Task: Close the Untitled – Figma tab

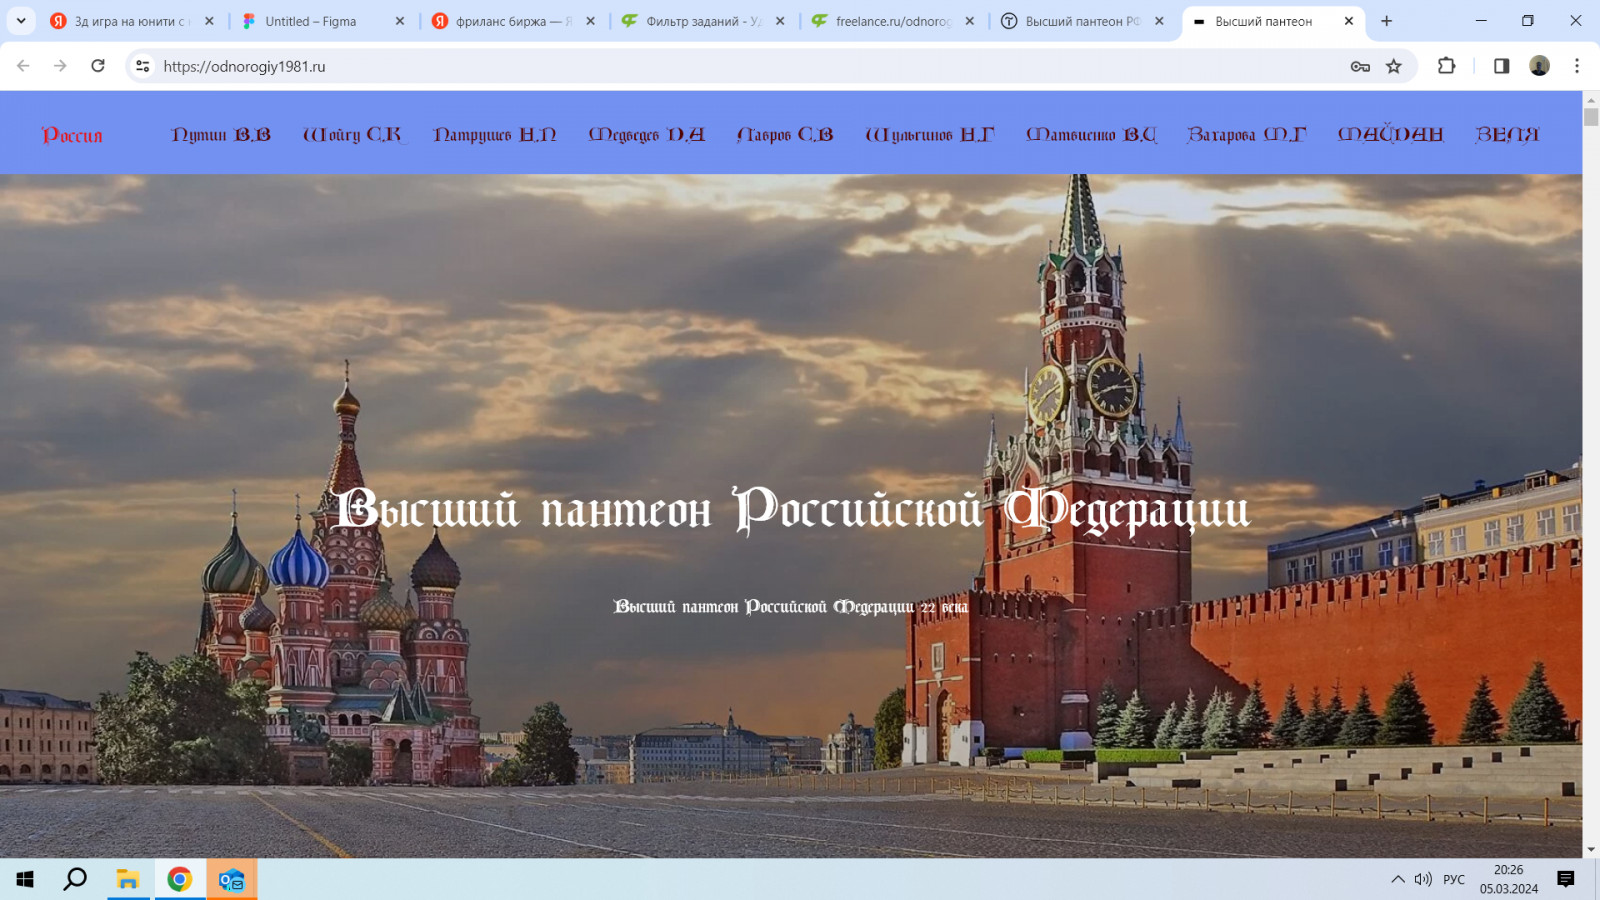Action: click(400, 21)
